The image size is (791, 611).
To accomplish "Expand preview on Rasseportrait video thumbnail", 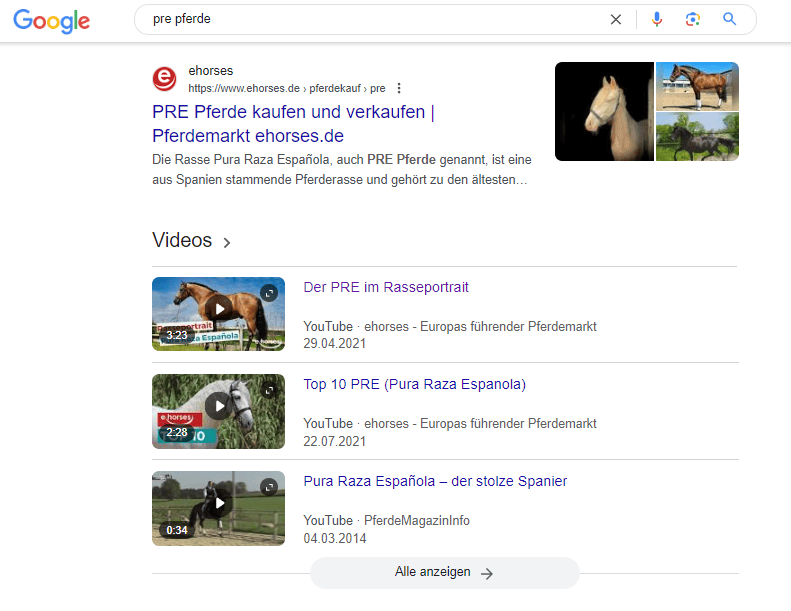I will (269, 293).
